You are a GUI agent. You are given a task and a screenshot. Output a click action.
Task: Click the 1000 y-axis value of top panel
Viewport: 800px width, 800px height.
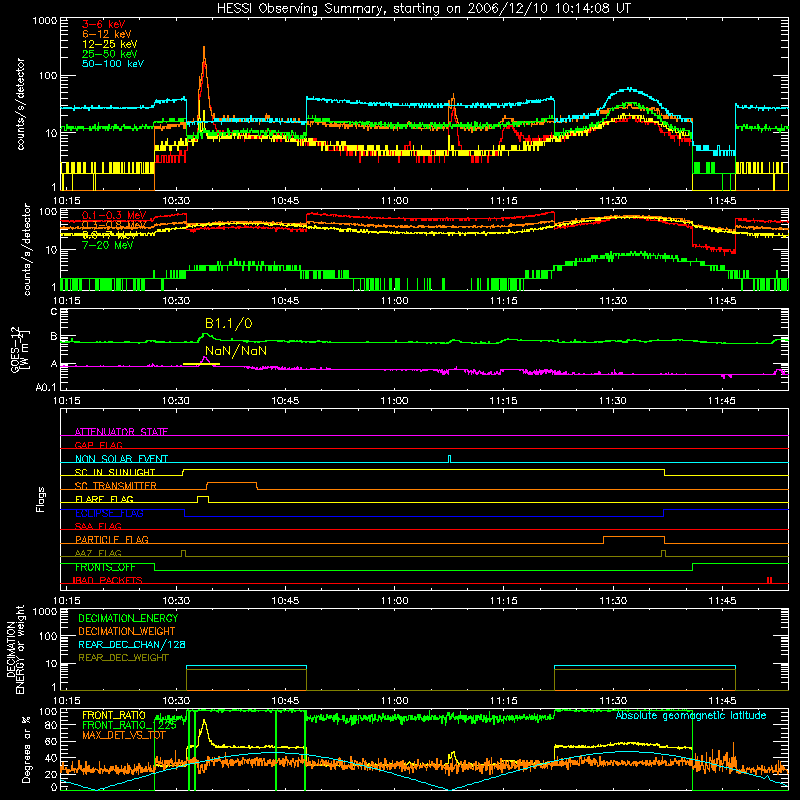[44, 21]
